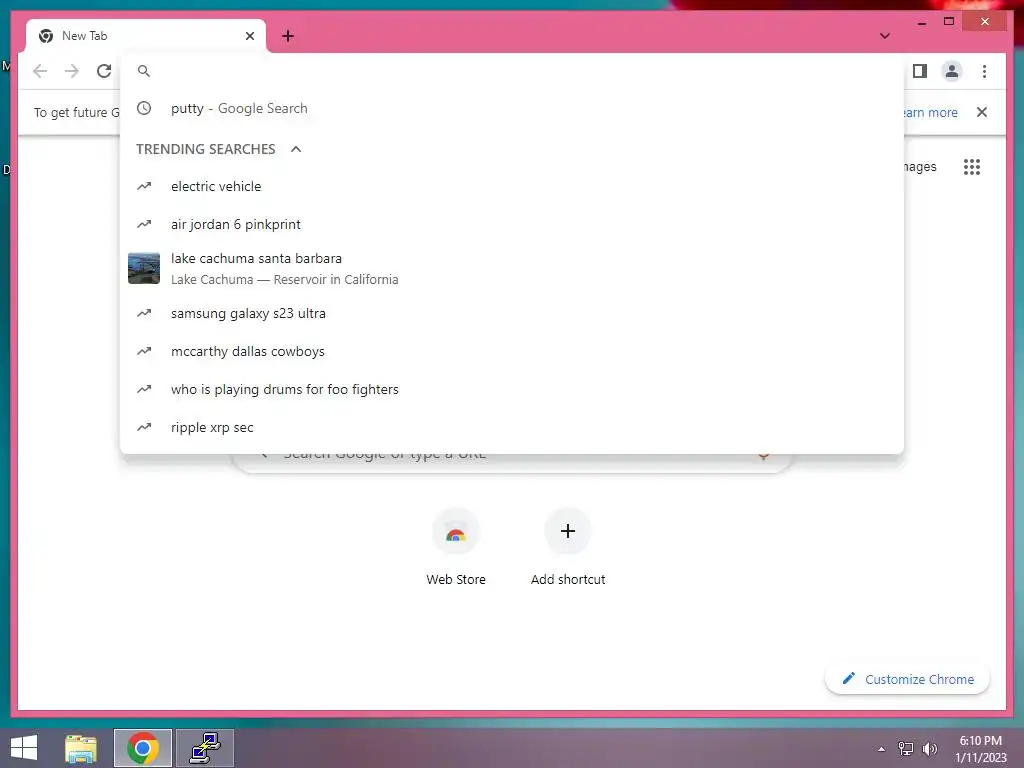Screen dimensions: 1024x768
Task: Open File Explorer from the taskbar
Action: 81,748
